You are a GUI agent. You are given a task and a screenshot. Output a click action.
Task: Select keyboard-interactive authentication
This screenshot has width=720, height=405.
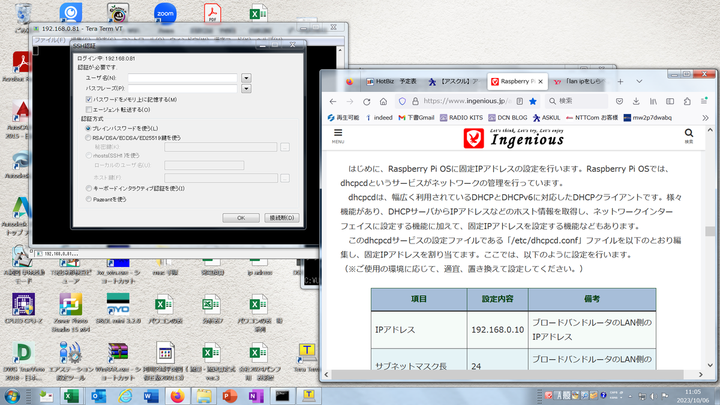coord(88,188)
